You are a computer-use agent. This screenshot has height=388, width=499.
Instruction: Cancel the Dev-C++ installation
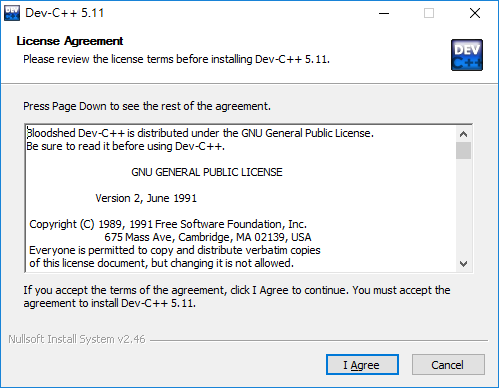[x=448, y=365]
